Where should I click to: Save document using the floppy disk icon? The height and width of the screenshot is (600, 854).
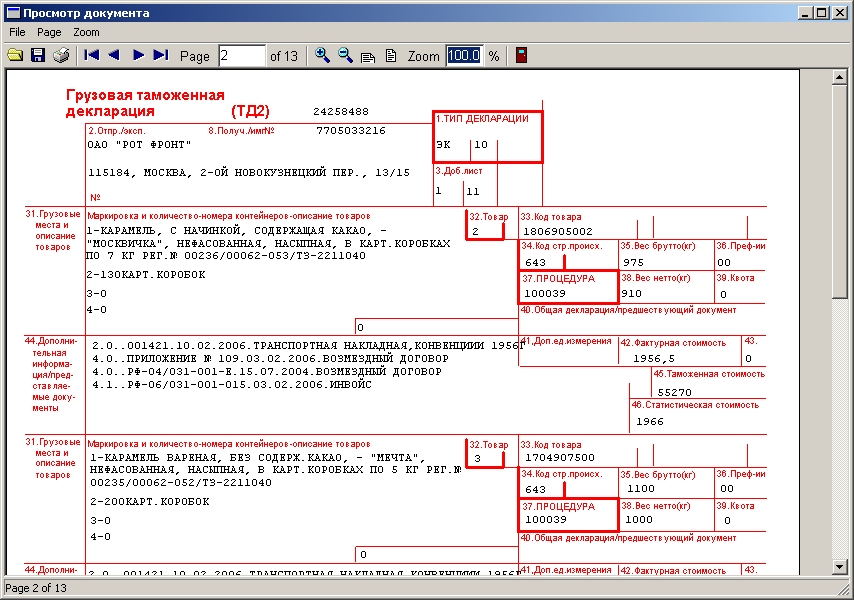pos(38,56)
